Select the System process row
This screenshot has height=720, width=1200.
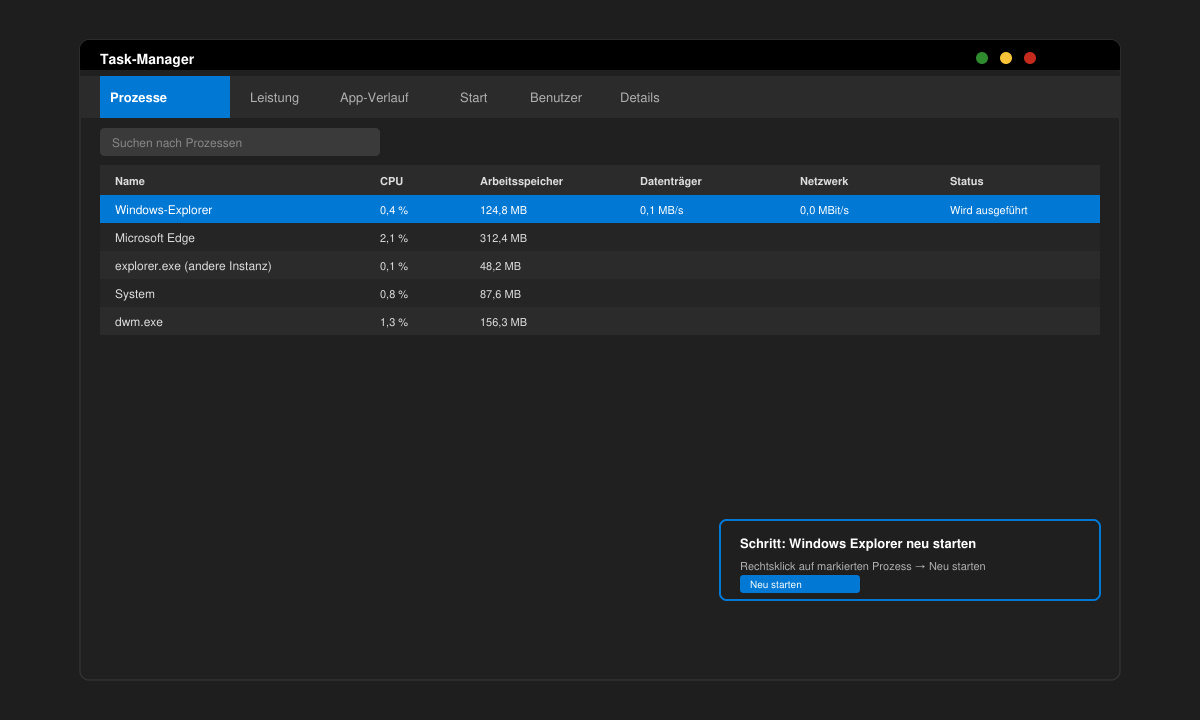coord(600,294)
